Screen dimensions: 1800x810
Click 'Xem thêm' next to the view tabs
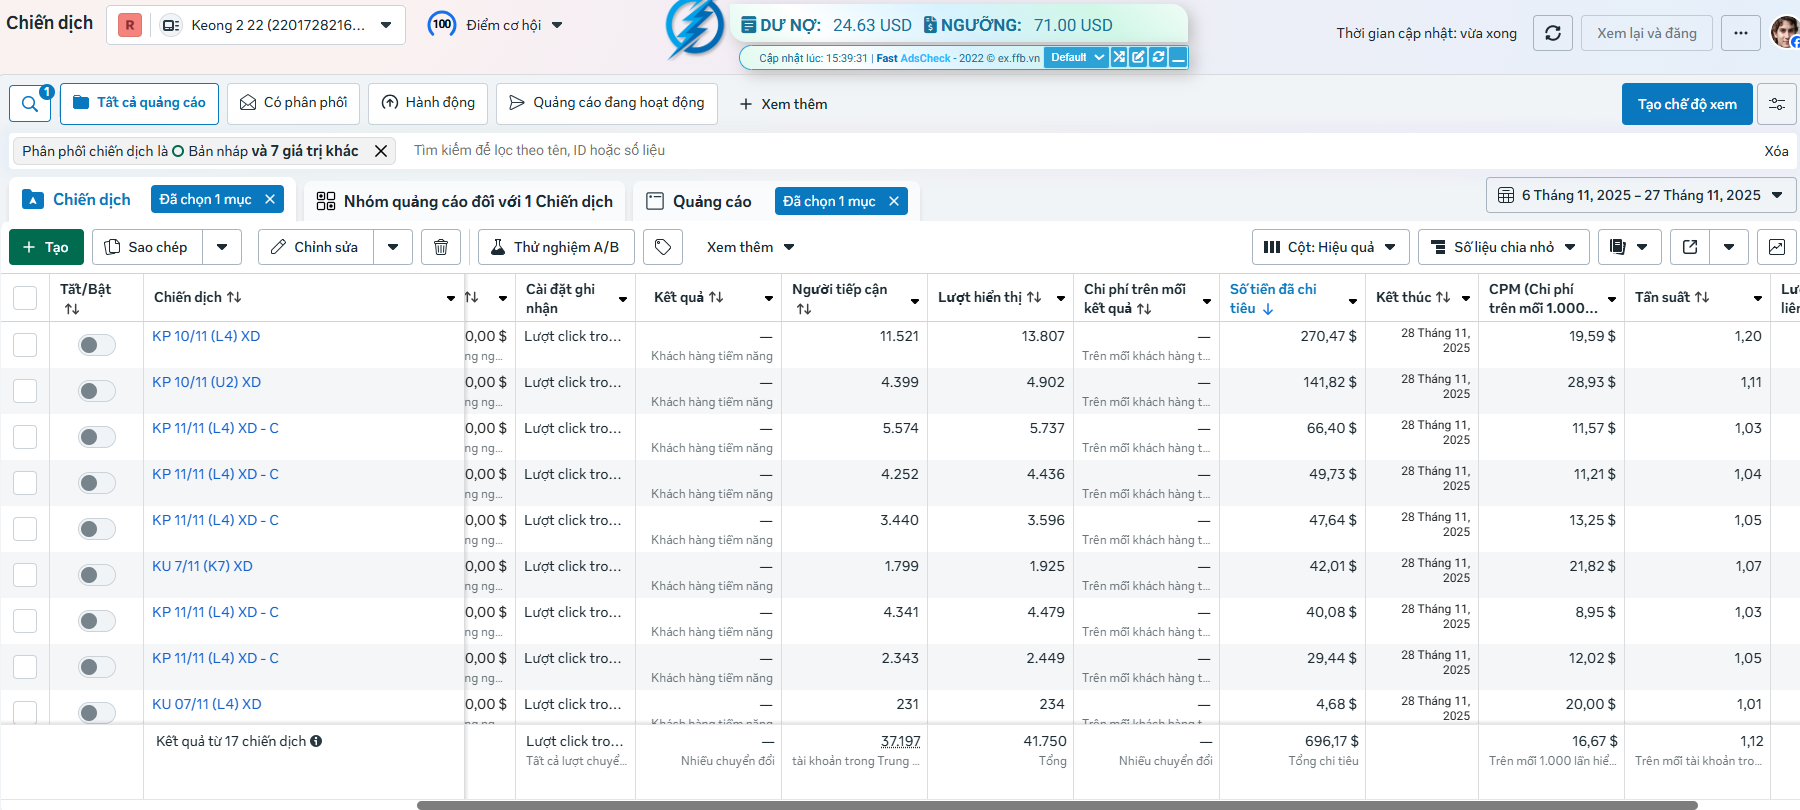[783, 104]
